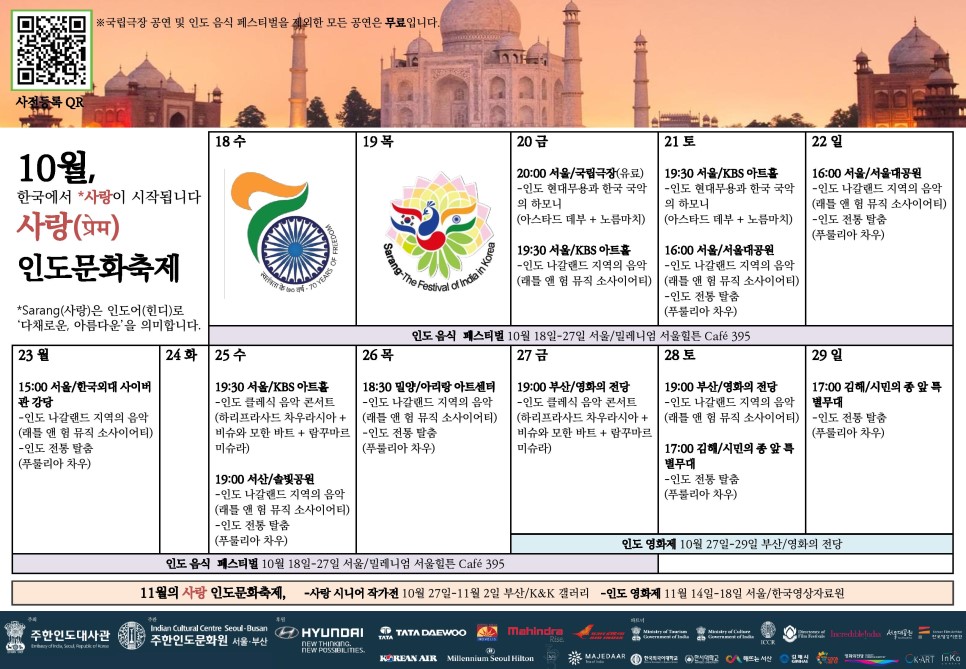This screenshot has width=966, height=669.
Task: Click 19:30 서울/KBS 아트홀 on Friday the 20th
Action: pos(574,250)
